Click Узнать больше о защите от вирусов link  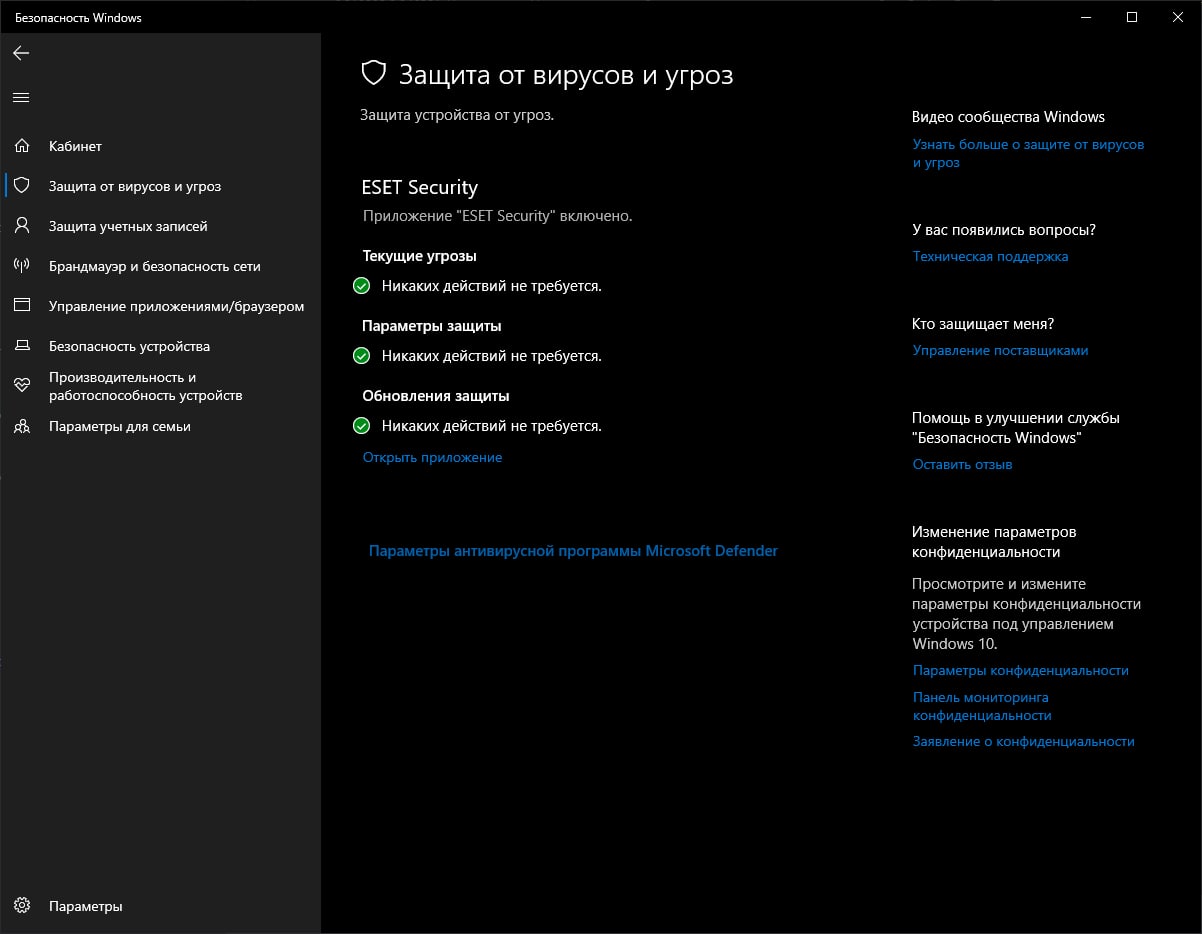(x=1028, y=153)
